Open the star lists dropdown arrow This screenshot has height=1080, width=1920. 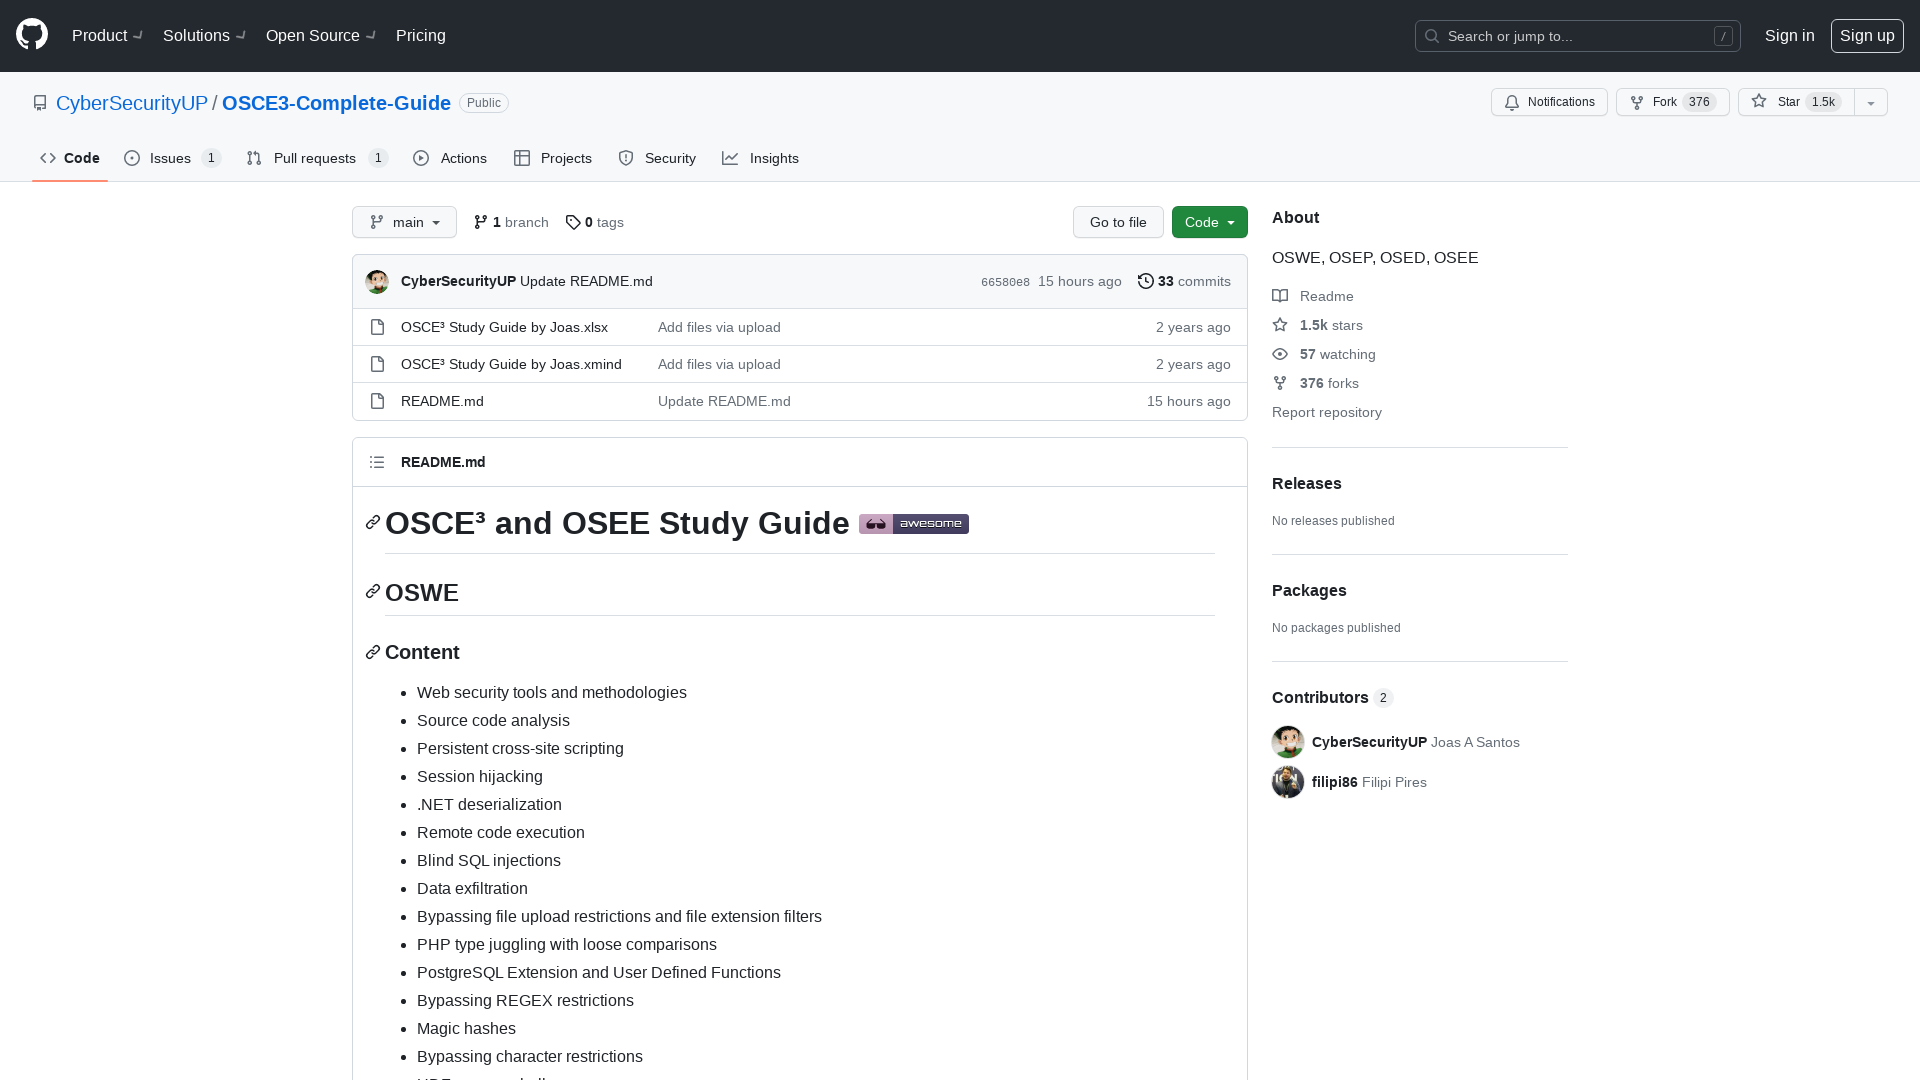click(x=1871, y=102)
